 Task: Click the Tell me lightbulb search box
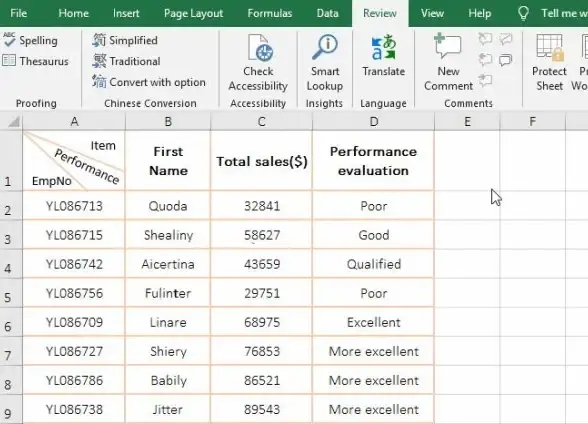(552, 13)
